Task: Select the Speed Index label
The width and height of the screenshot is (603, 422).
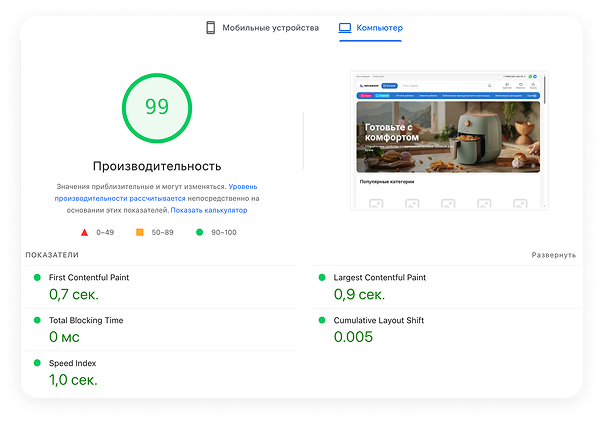Action: point(72,363)
